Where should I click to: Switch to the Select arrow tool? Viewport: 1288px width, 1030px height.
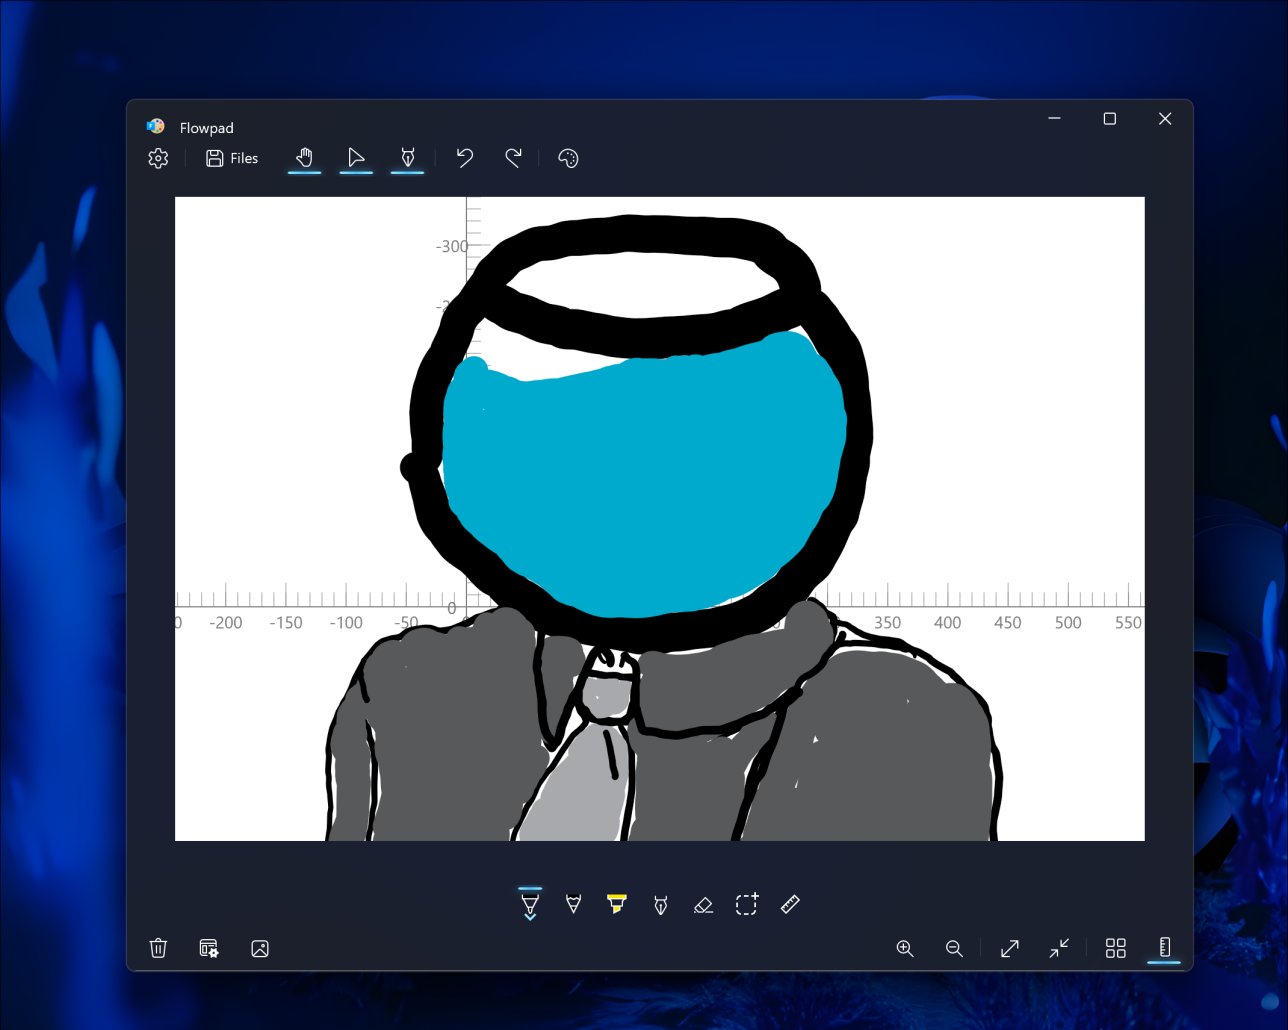click(x=356, y=157)
